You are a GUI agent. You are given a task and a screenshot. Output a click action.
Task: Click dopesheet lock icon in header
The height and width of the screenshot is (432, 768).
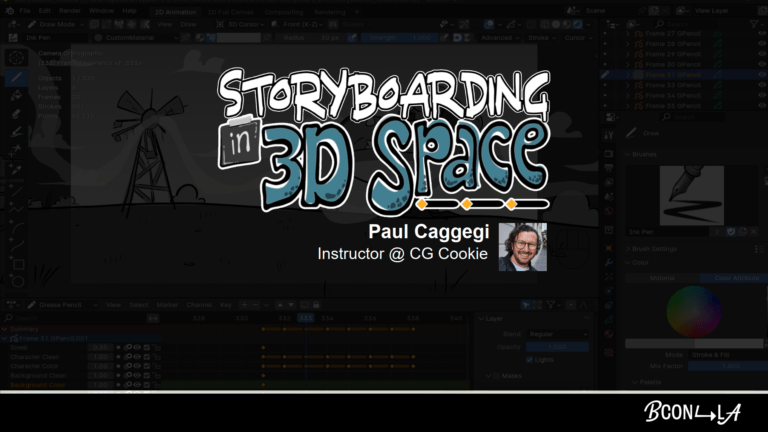point(316,305)
